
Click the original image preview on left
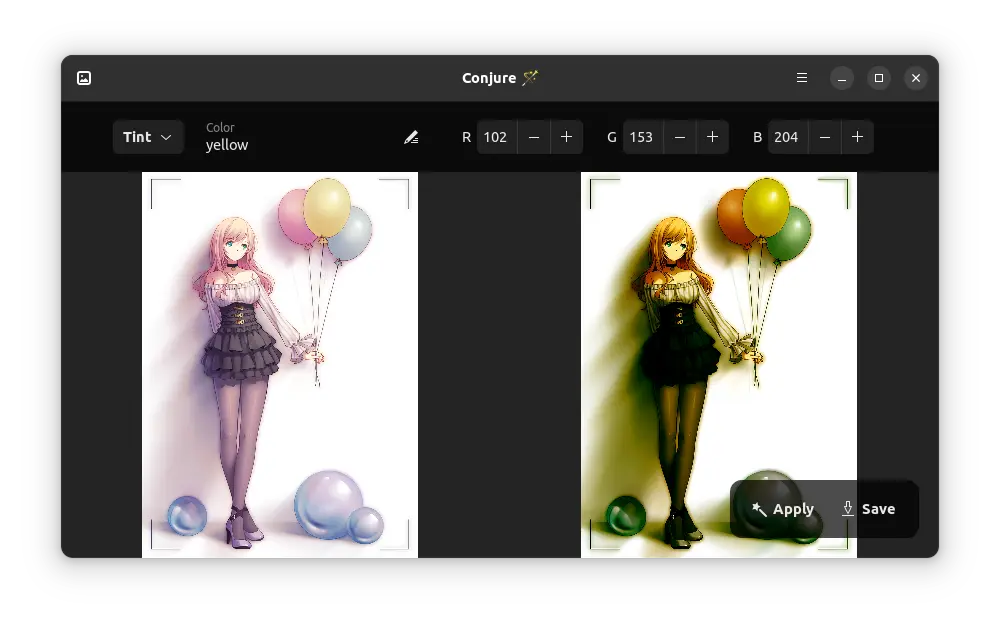coord(280,364)
